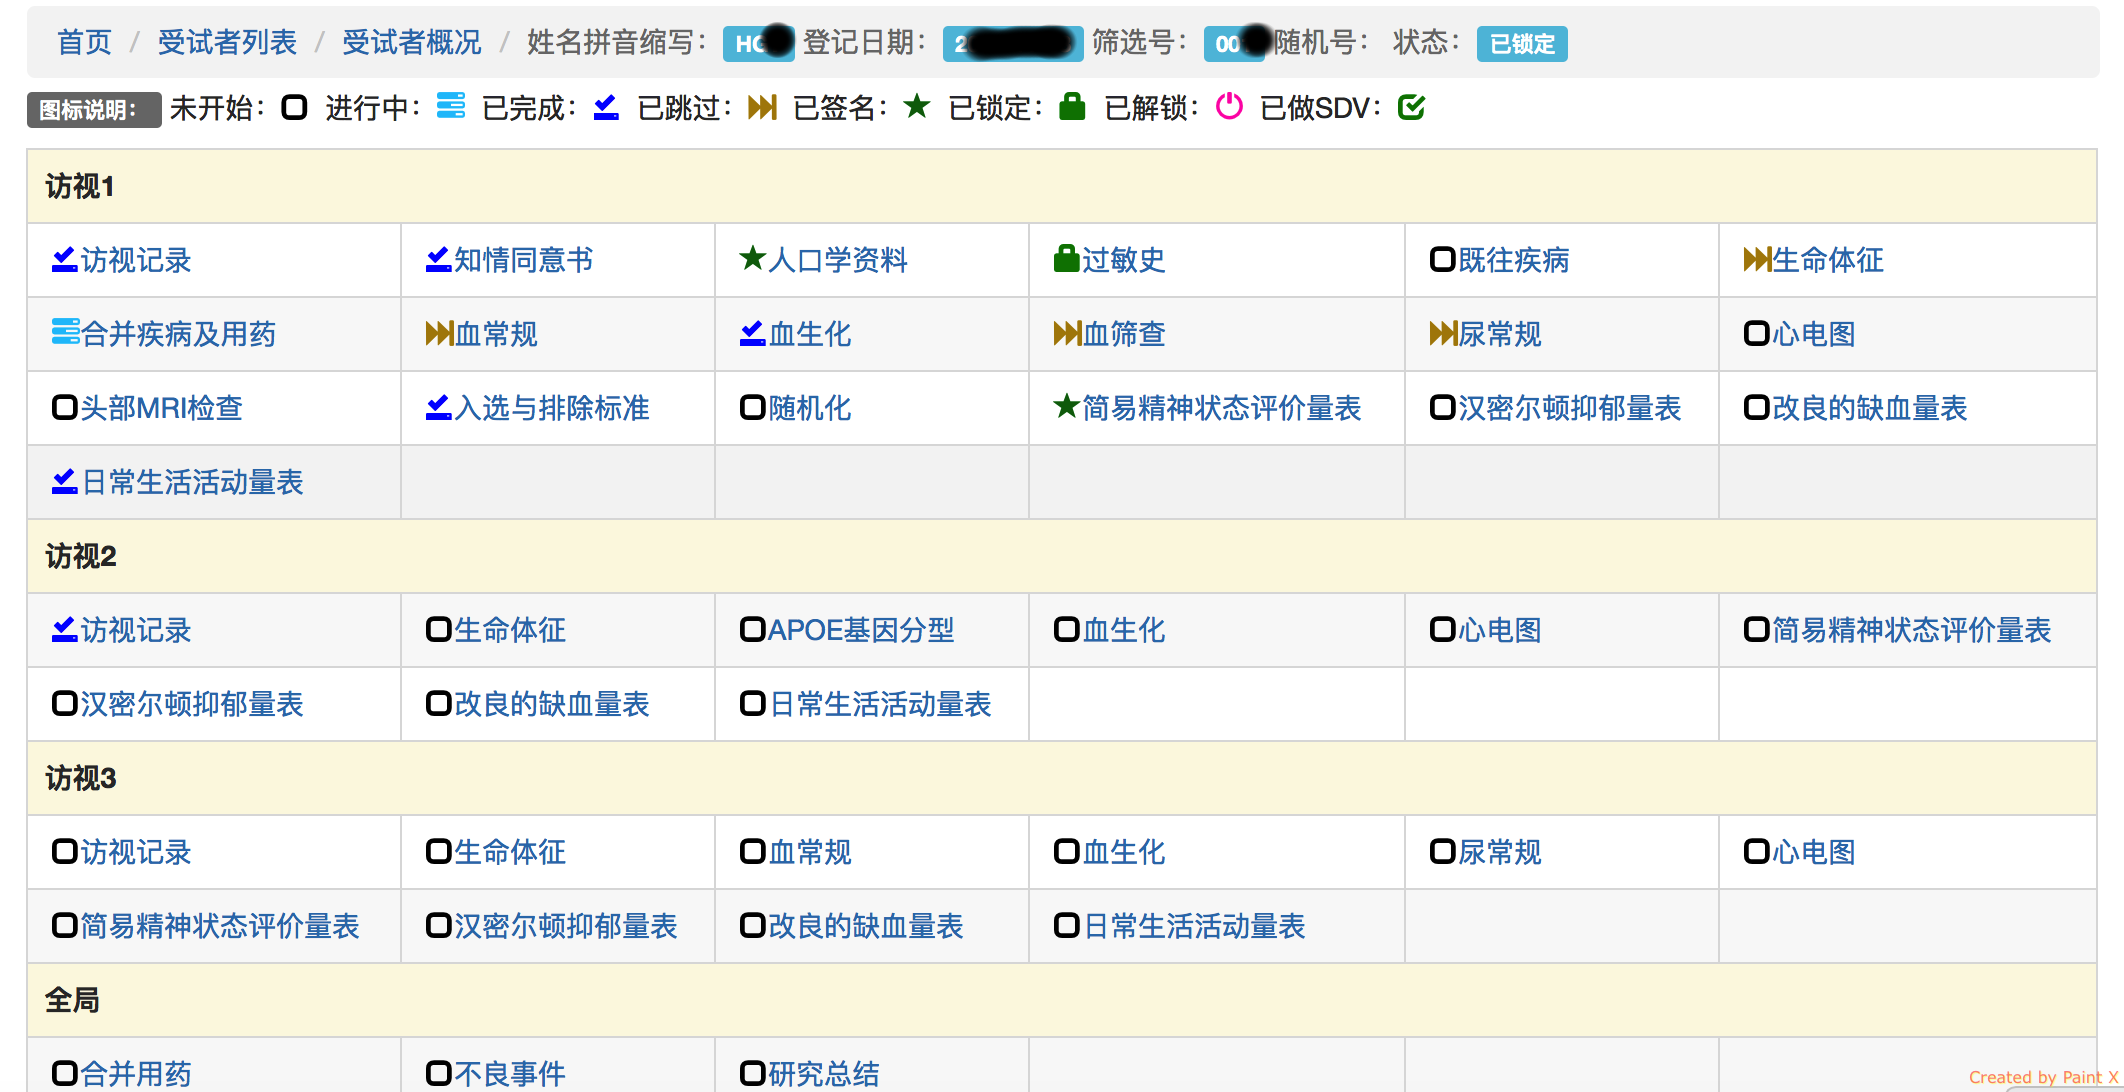Click the empty box beside APOE基因分型
The image size is (2124, 1092).
(752, 629)
